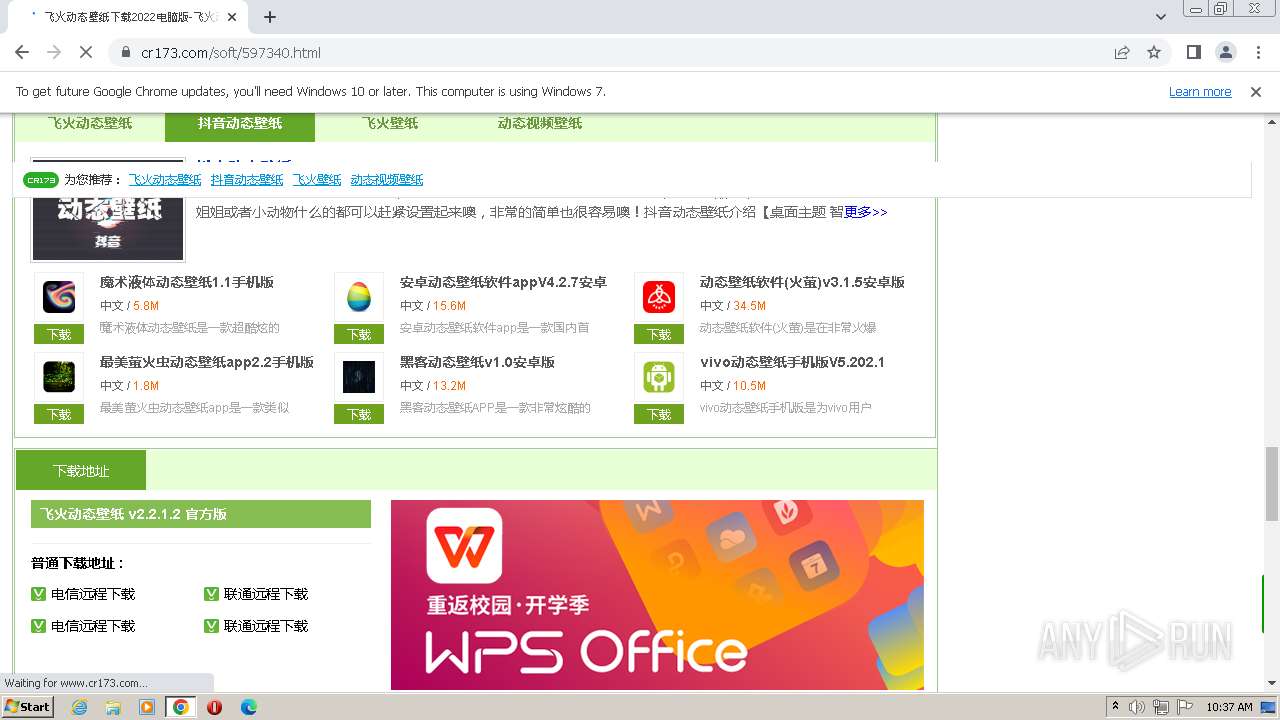Open title 黑客动态壁纸v1.0安卓版
The width and height of the screenshot is (1280, 720).
pyautogui.click(x=477, y=362)
